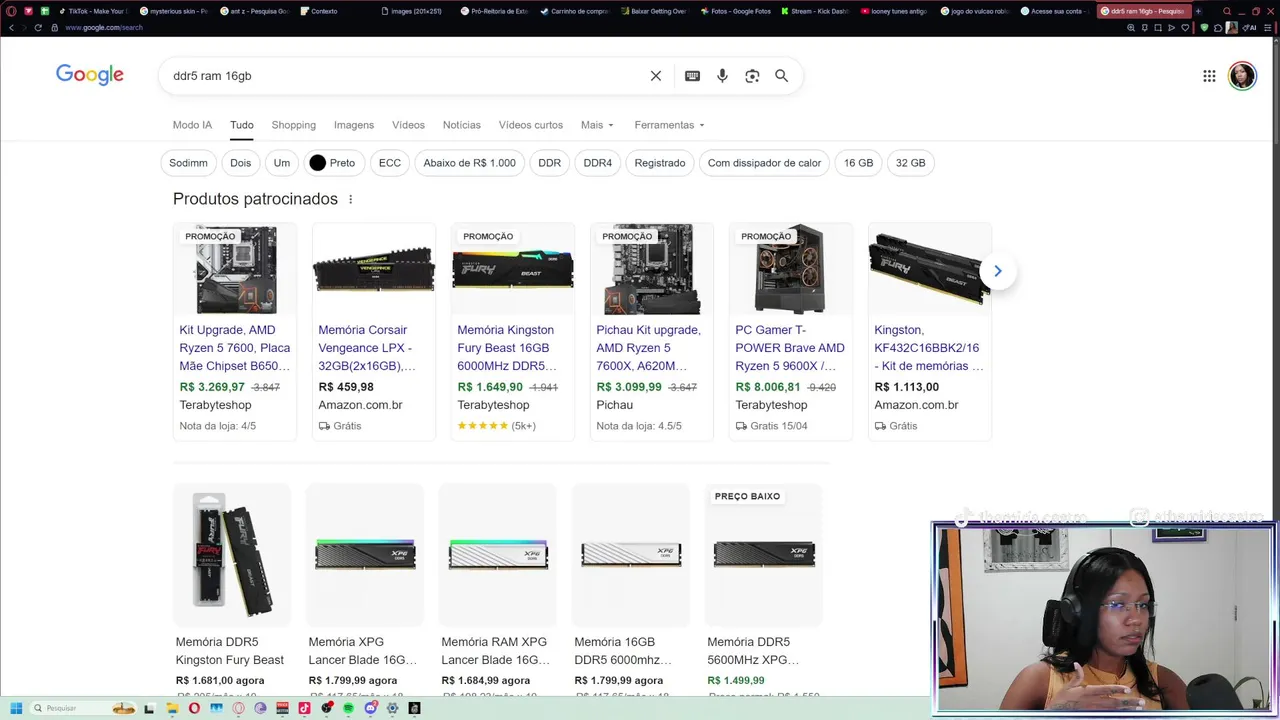Filter by the 16 GB chip
The height and width of the screenshot is (720, 1280).
tap(858, 163)
